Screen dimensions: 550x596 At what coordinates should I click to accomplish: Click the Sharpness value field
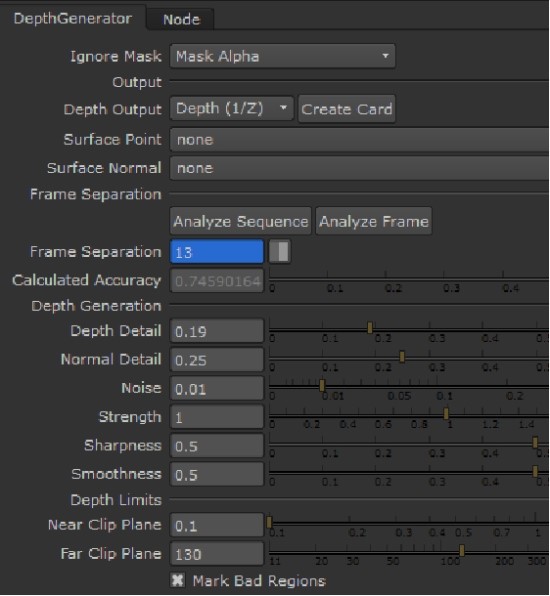[217, 445]
